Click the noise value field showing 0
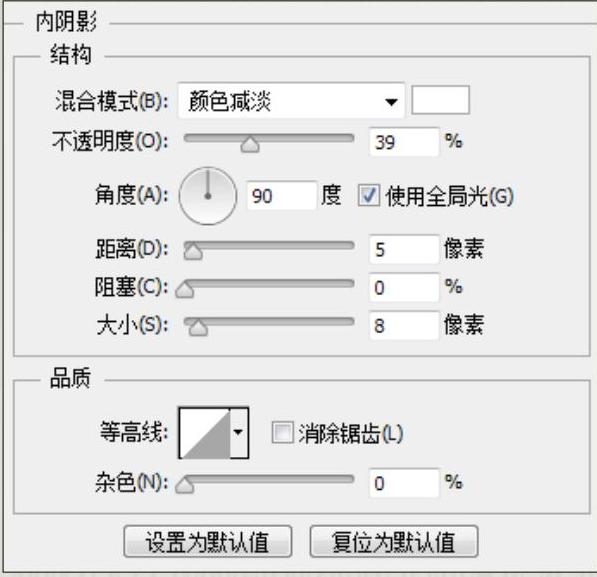 [x=404, y=483]
